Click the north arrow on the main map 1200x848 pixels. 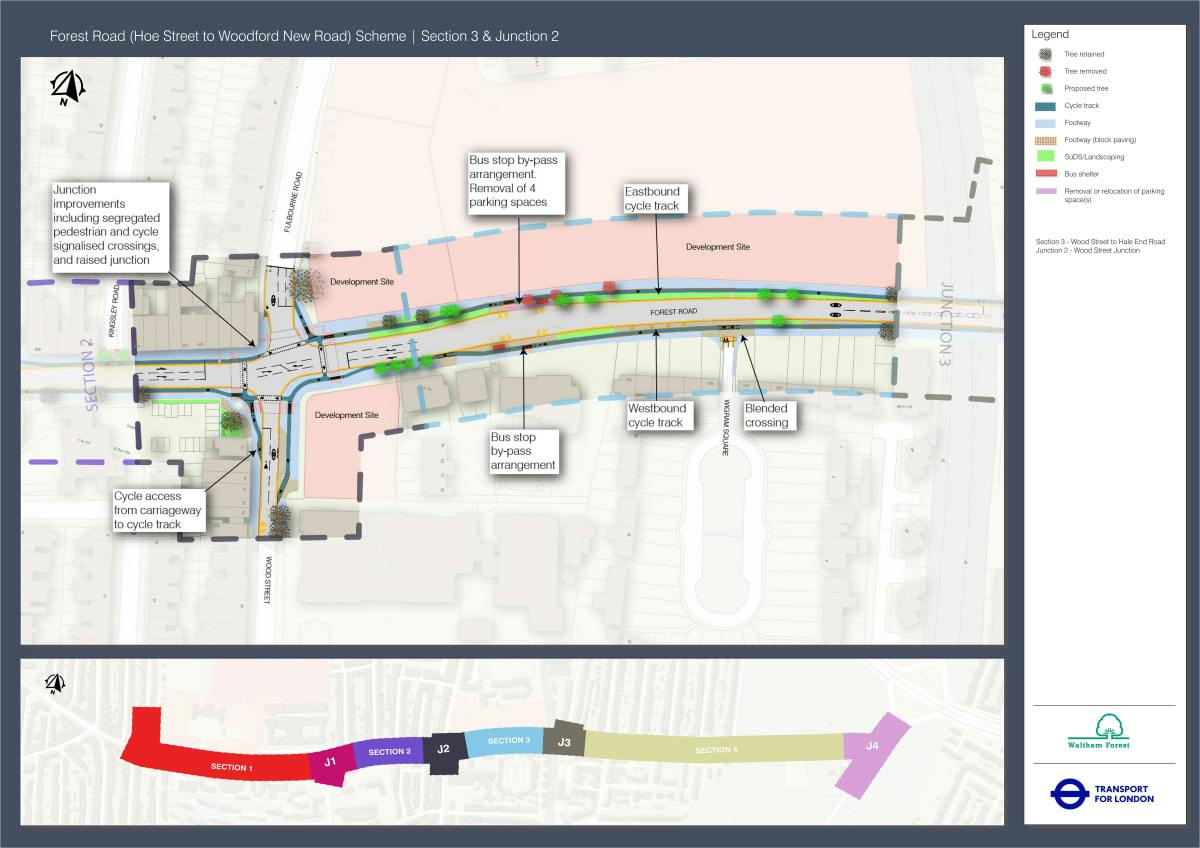coord(66,88)
